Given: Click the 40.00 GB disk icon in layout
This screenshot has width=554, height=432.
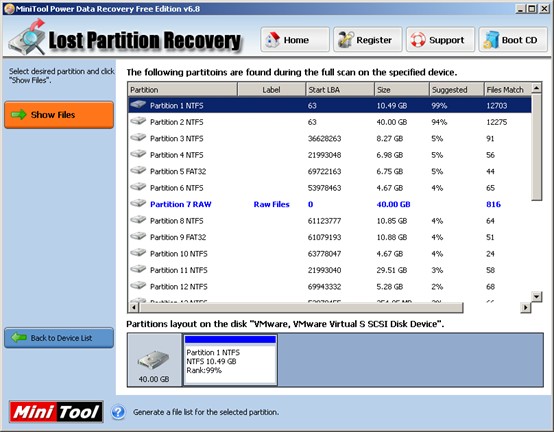Looking at the screenshot, I should click(x=153, y=360).
